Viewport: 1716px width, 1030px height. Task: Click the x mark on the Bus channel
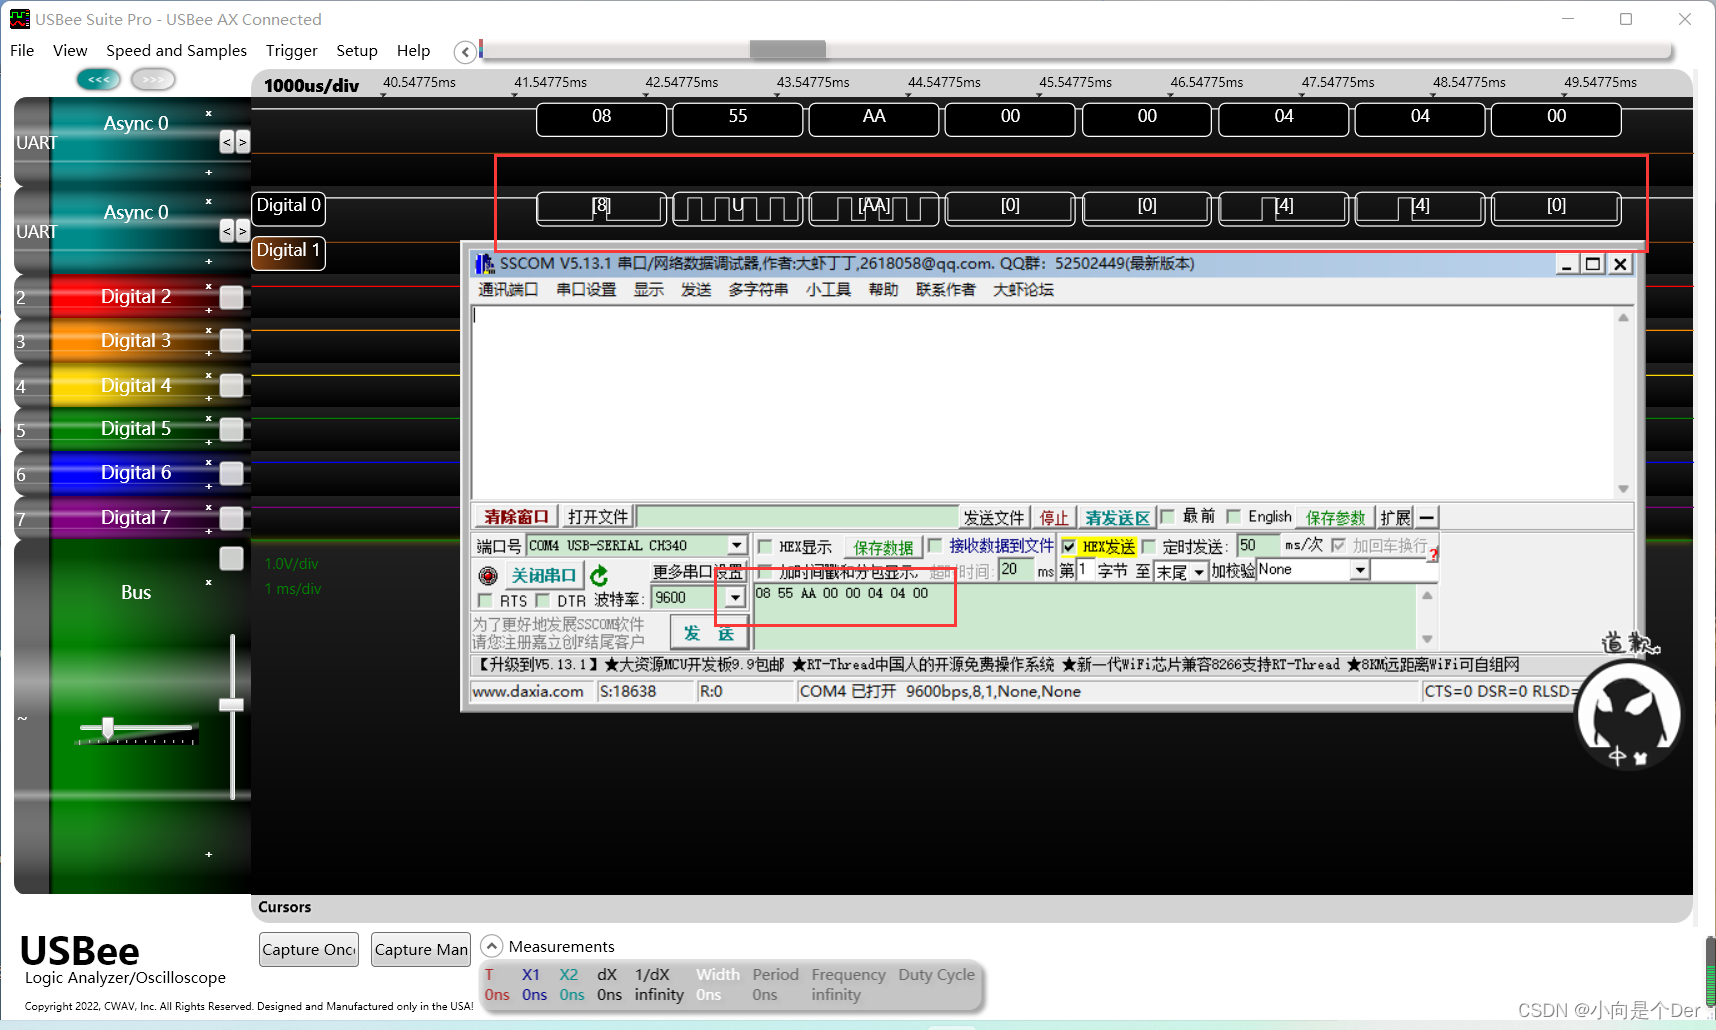[x=209, y=582]
